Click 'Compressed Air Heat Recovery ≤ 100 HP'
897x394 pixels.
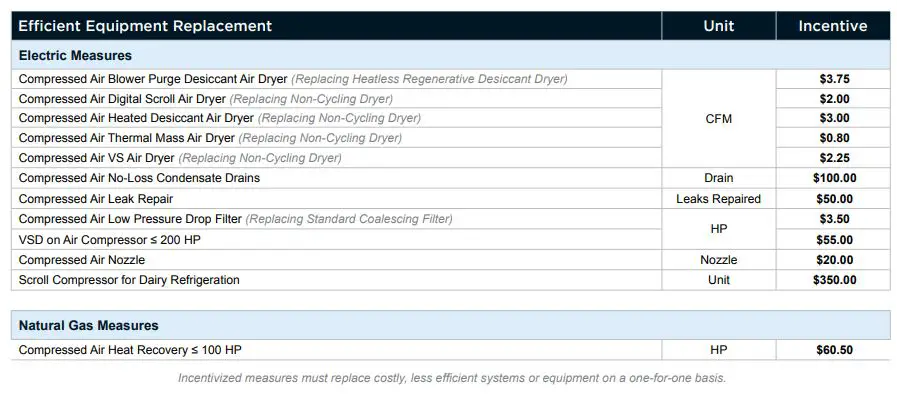[130, 349]
